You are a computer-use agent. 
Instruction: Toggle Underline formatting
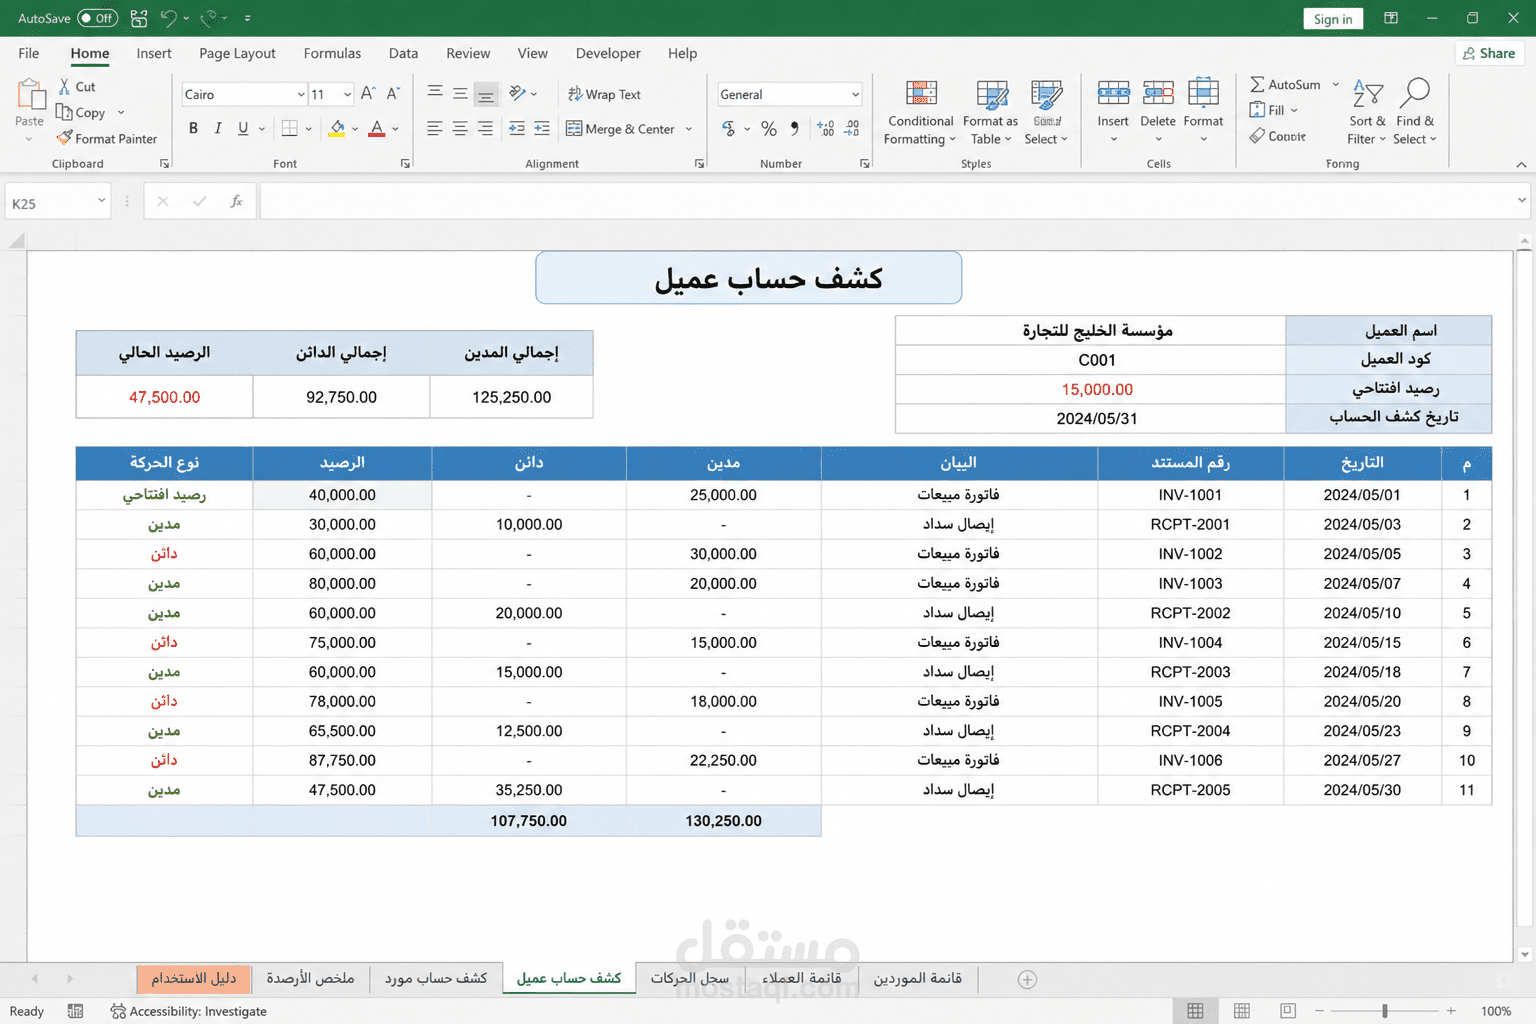(x=242, y=128)
